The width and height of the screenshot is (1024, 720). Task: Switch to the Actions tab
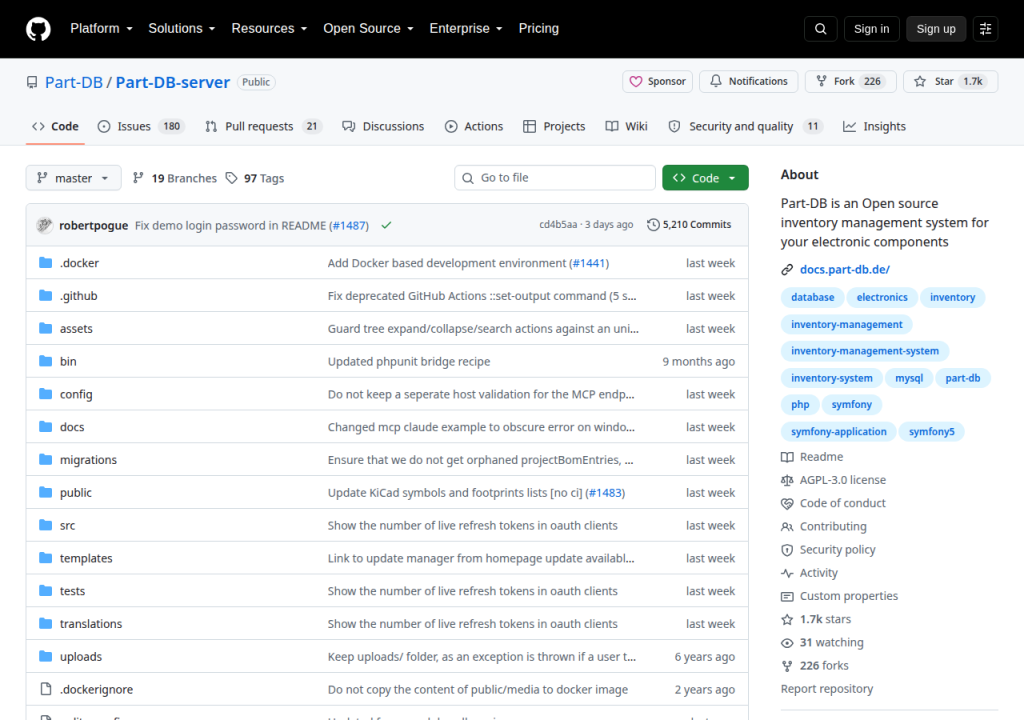click(x=474, y=127)
